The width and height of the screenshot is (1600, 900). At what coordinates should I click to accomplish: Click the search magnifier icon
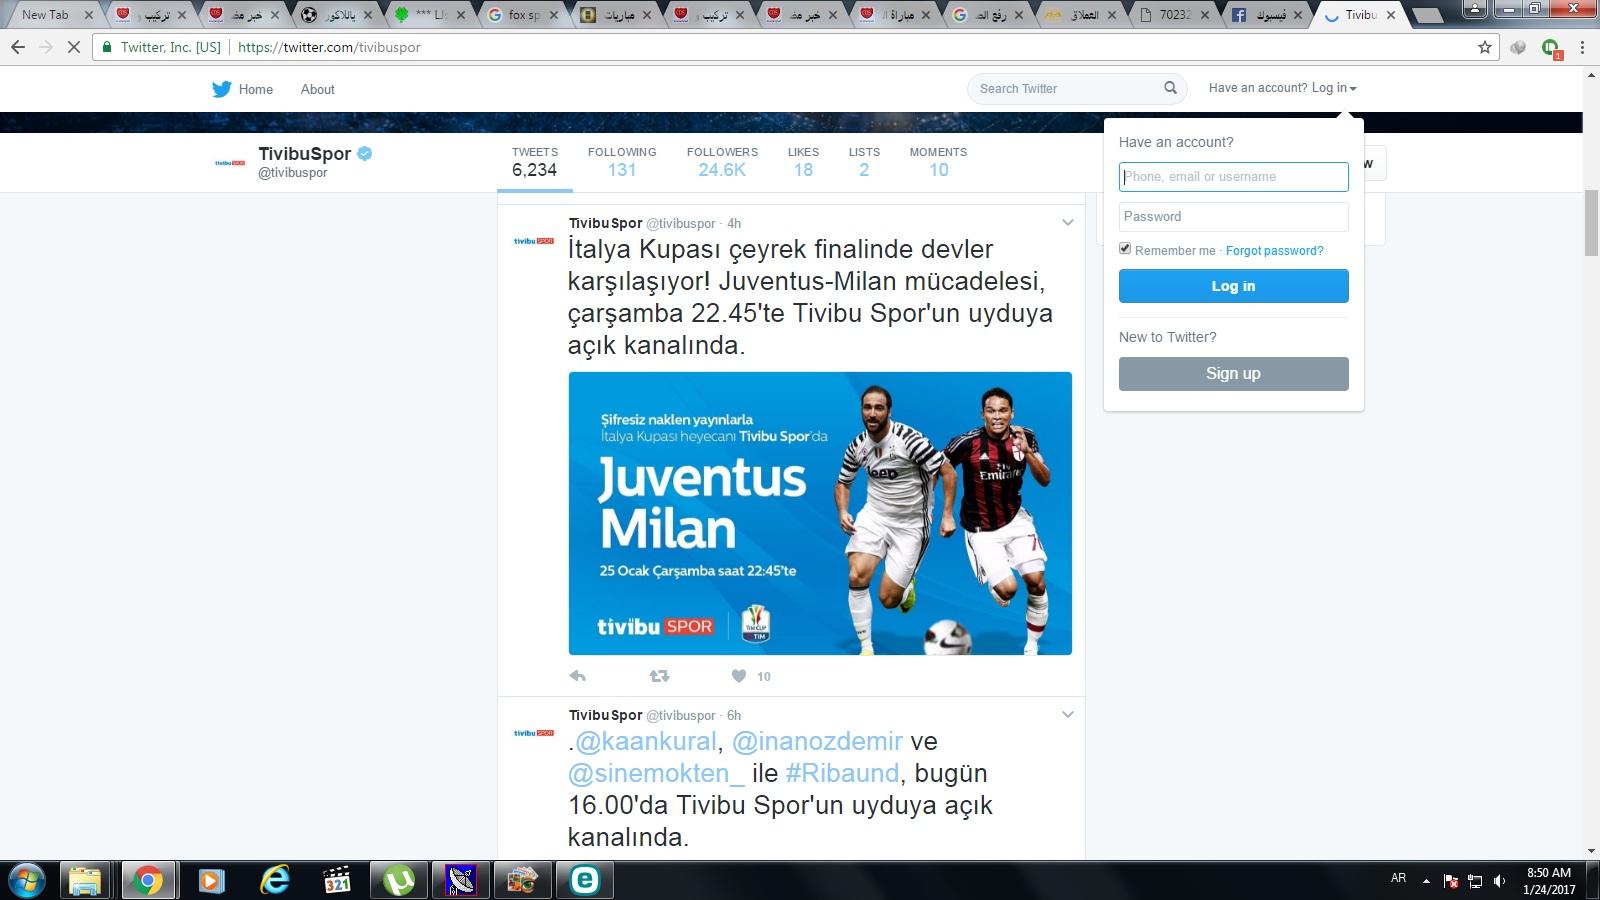[1170, 88]
